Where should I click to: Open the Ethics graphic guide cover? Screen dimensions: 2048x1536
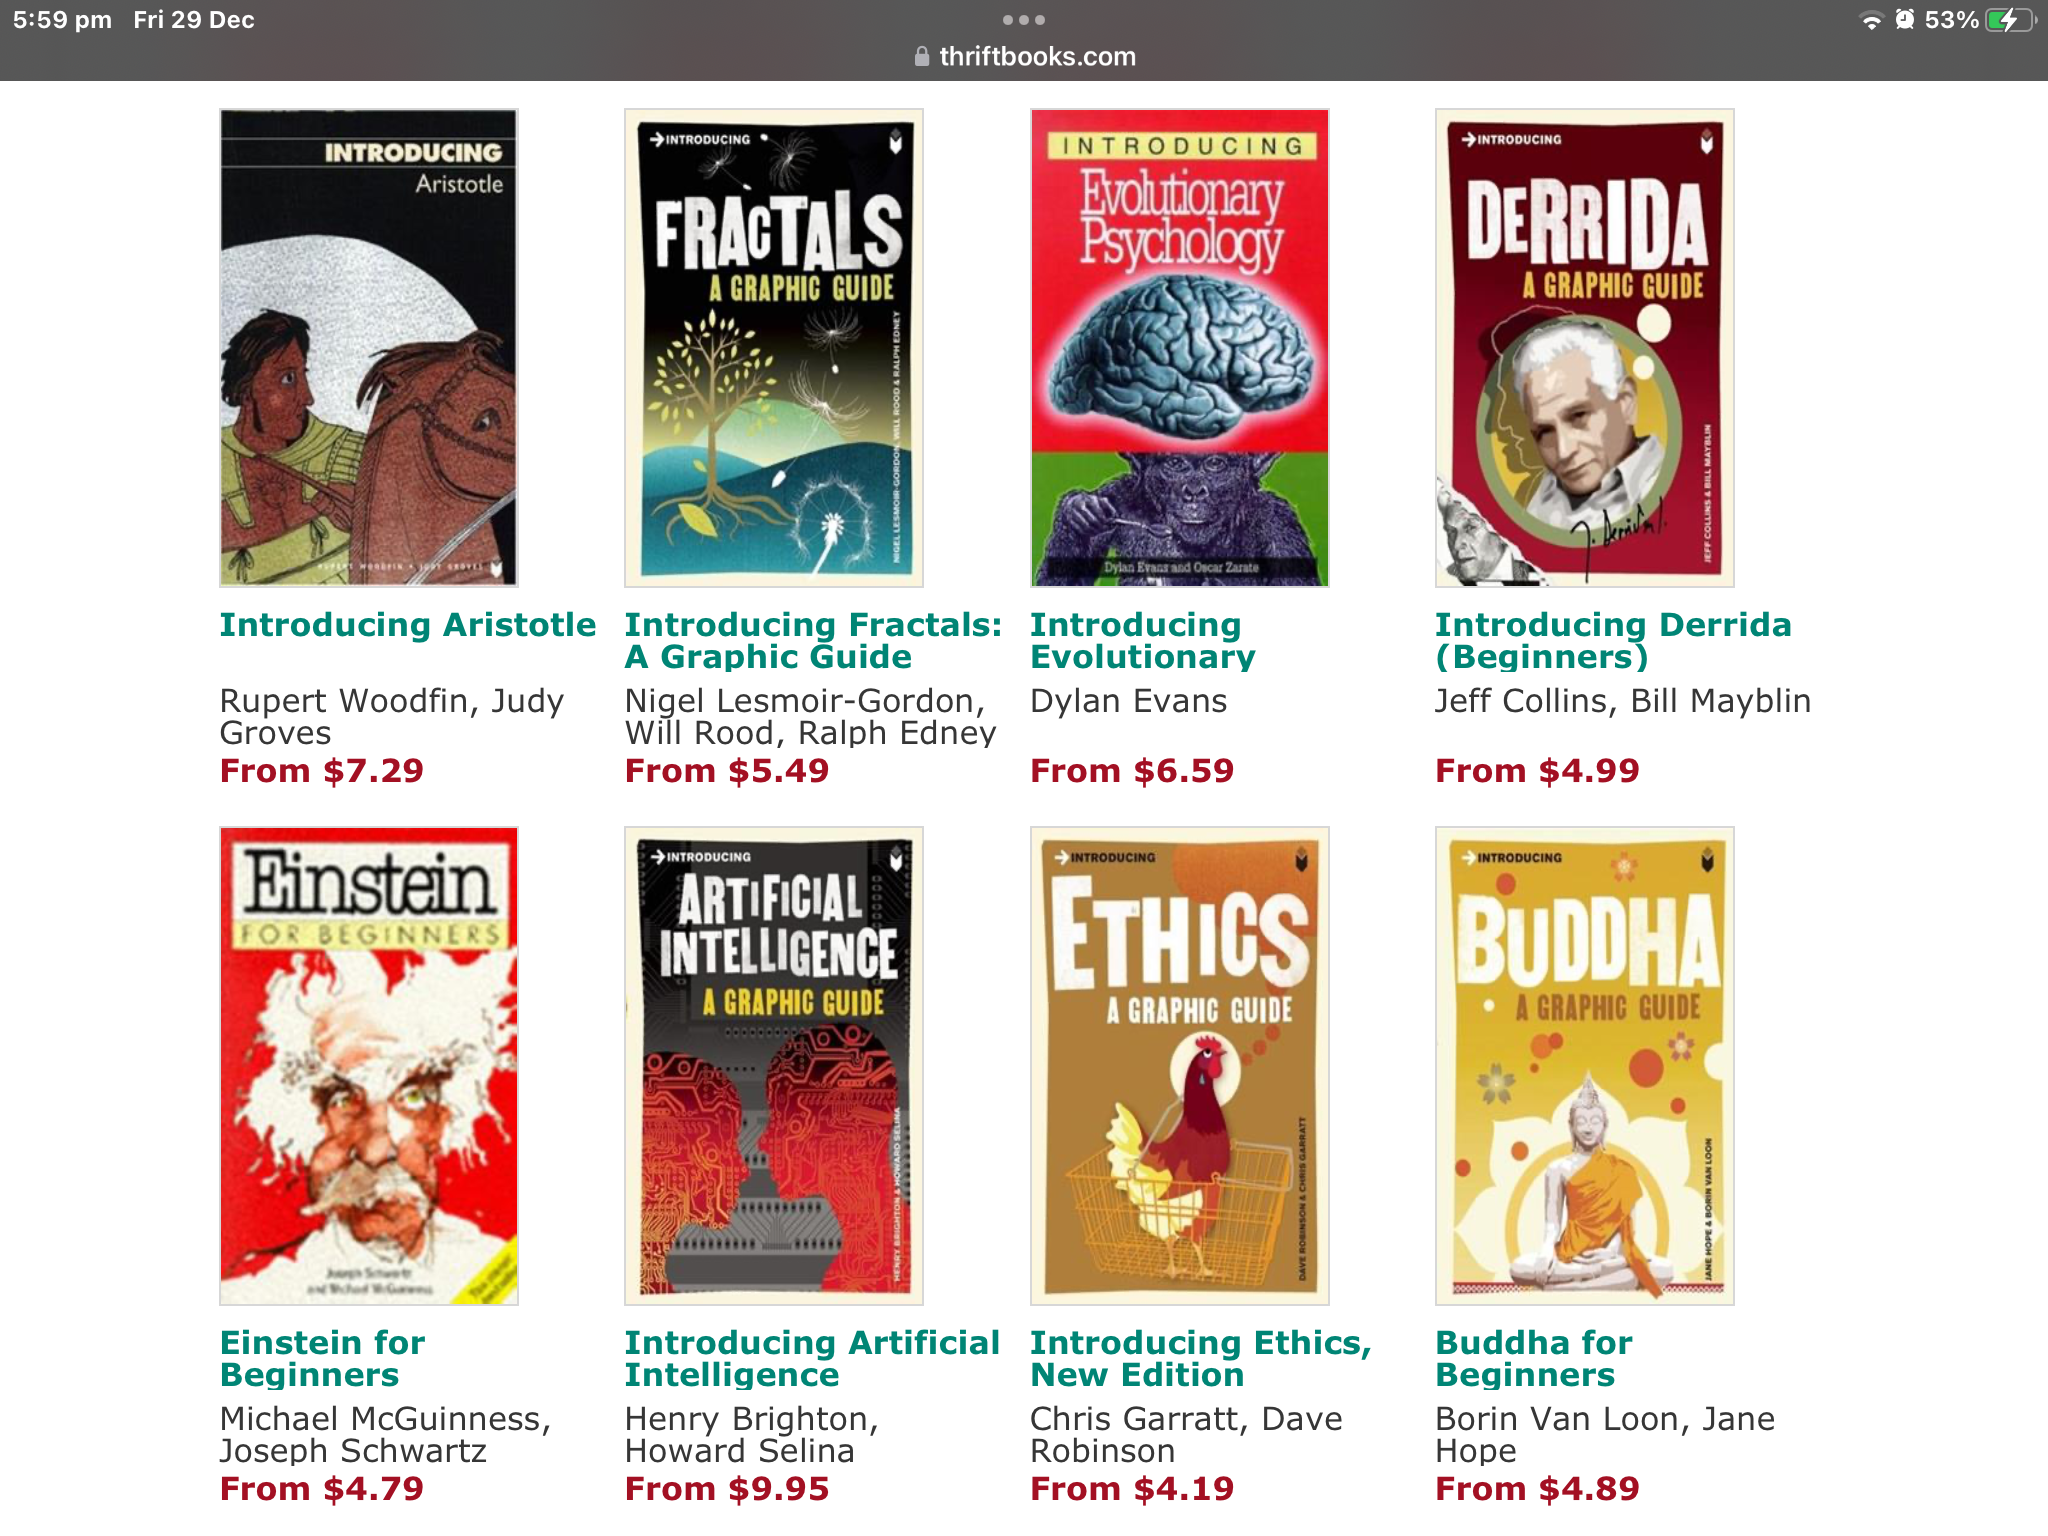point(1180,1065)
